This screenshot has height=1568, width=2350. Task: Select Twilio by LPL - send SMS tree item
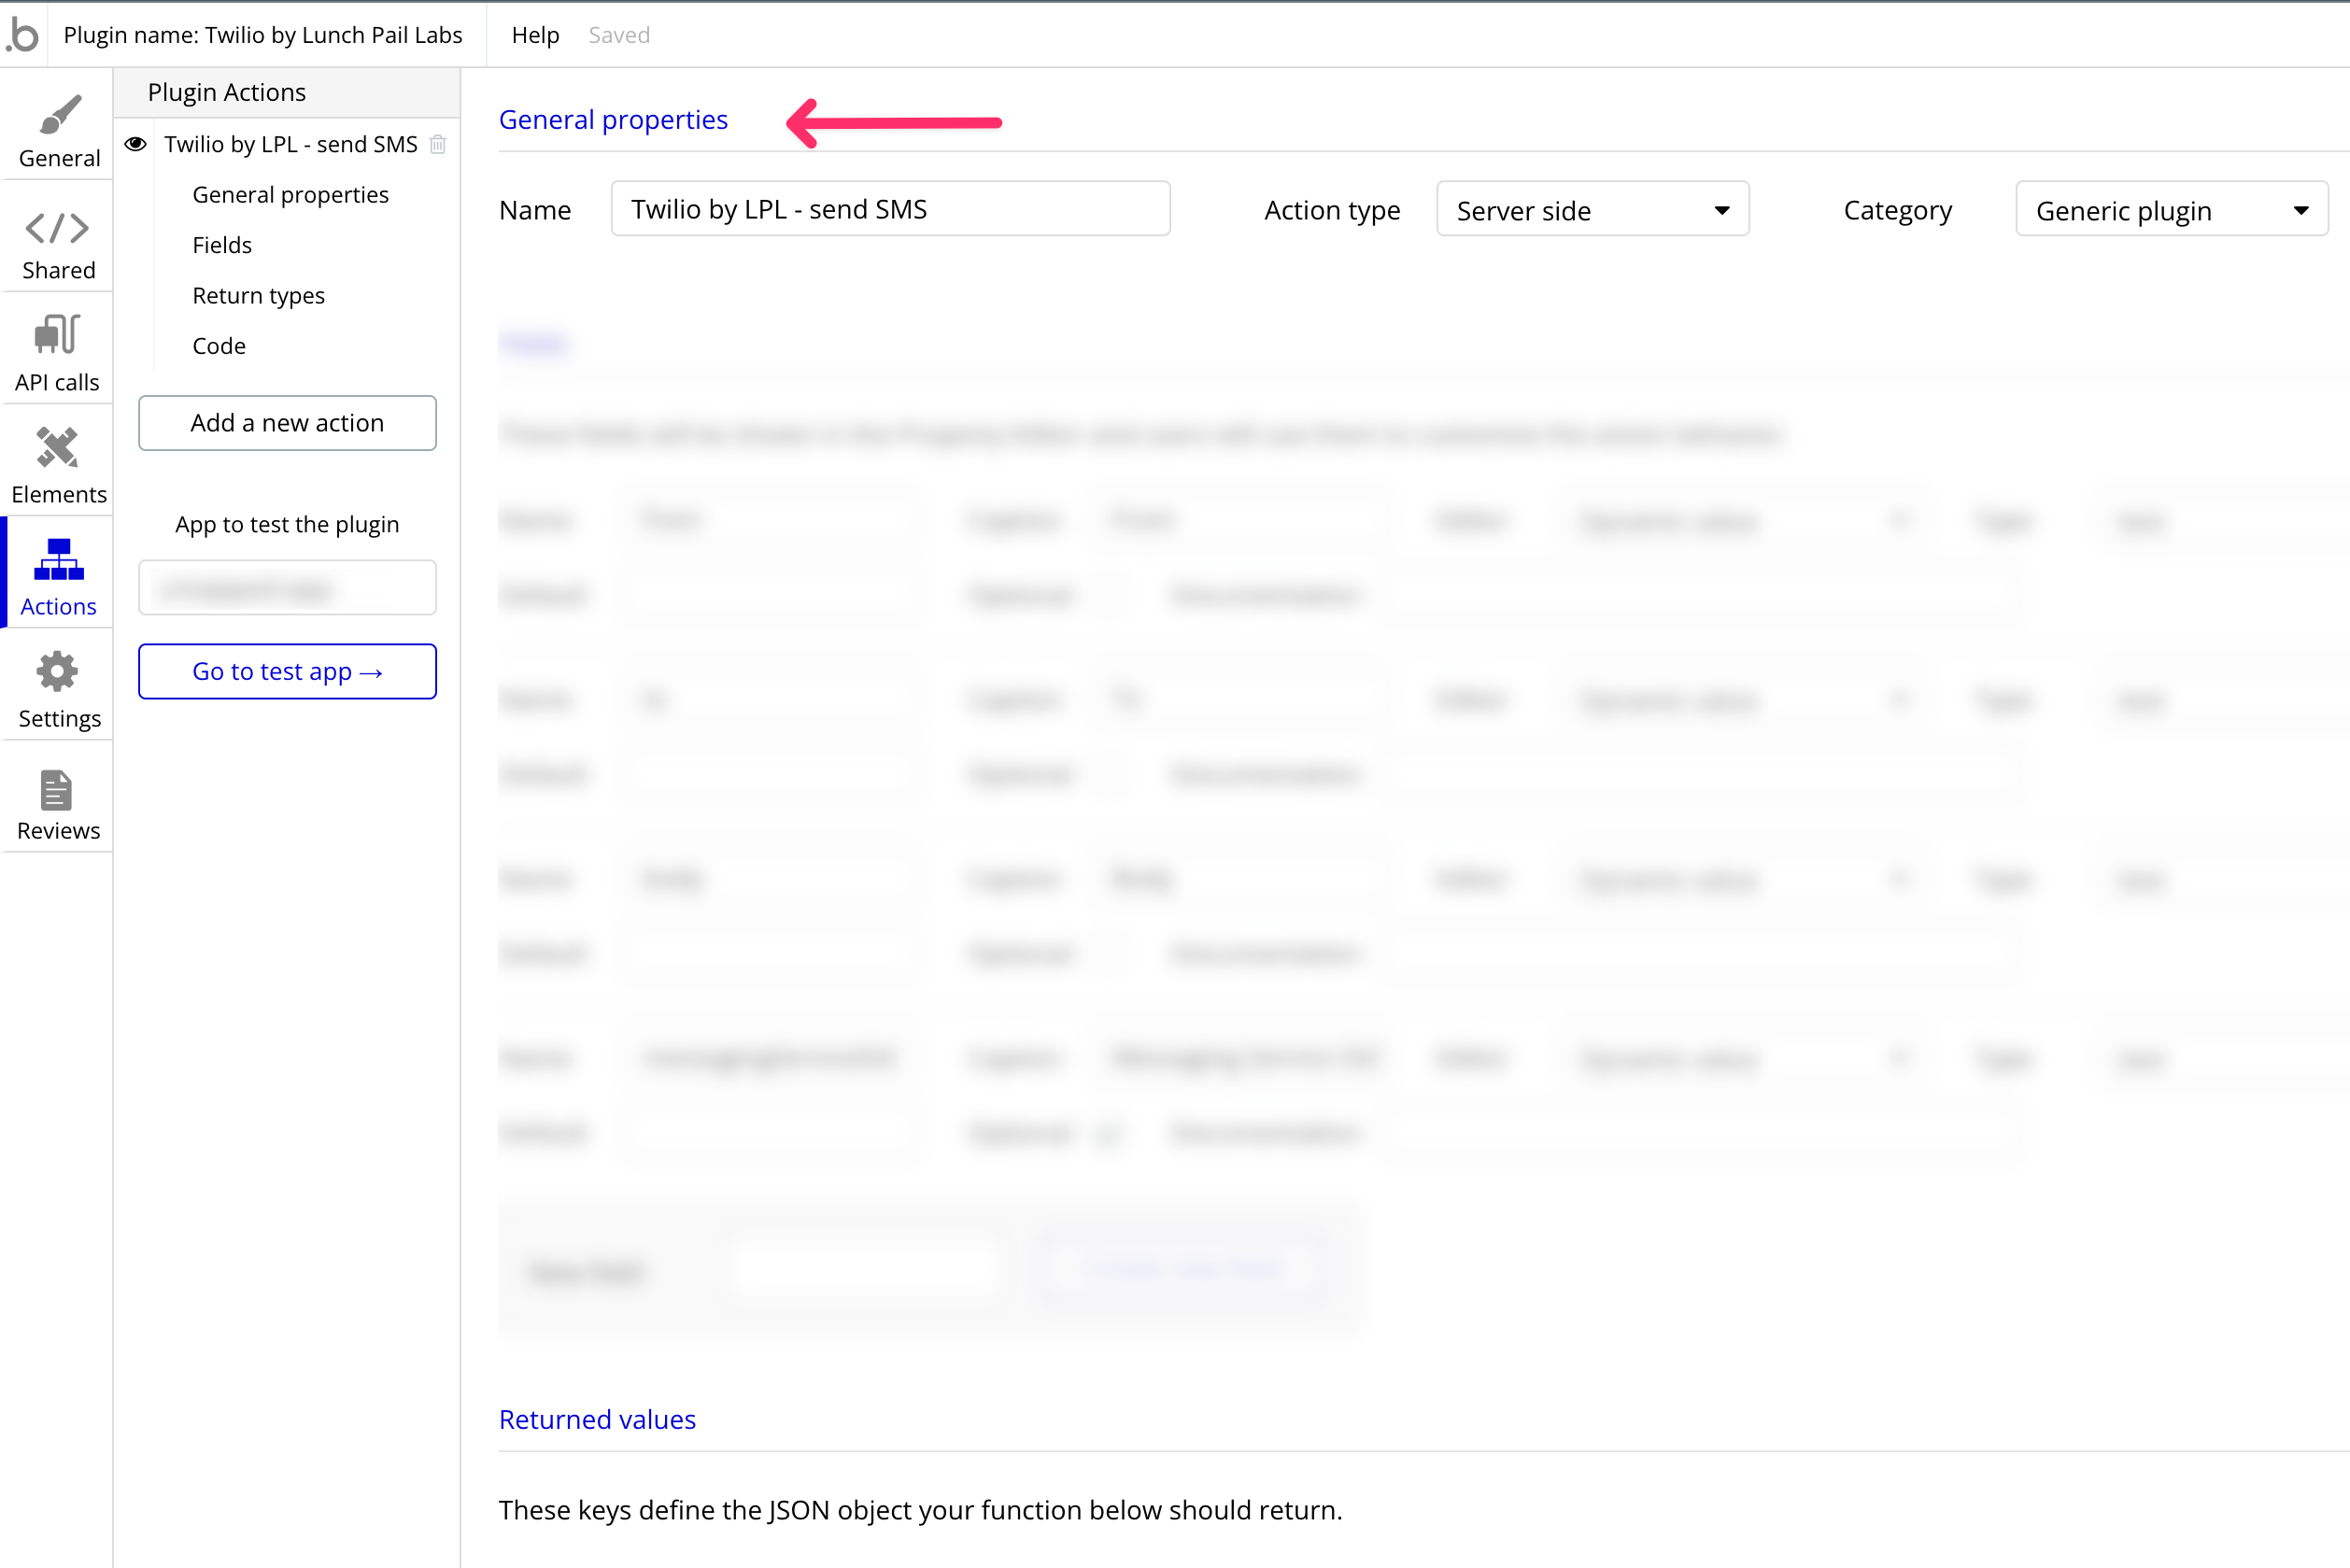point(290,145)
